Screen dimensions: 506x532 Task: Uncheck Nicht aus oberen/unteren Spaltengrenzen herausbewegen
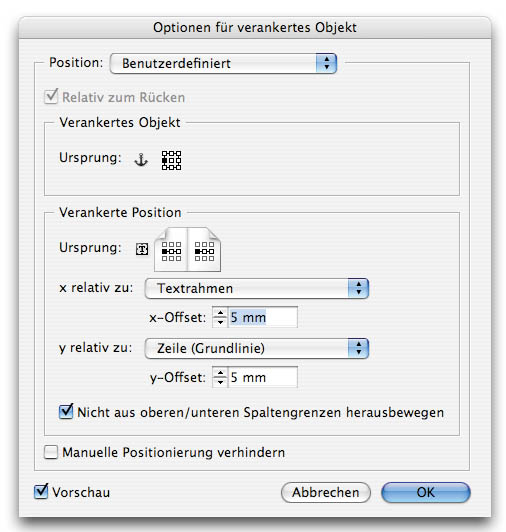tap(66, 412)
